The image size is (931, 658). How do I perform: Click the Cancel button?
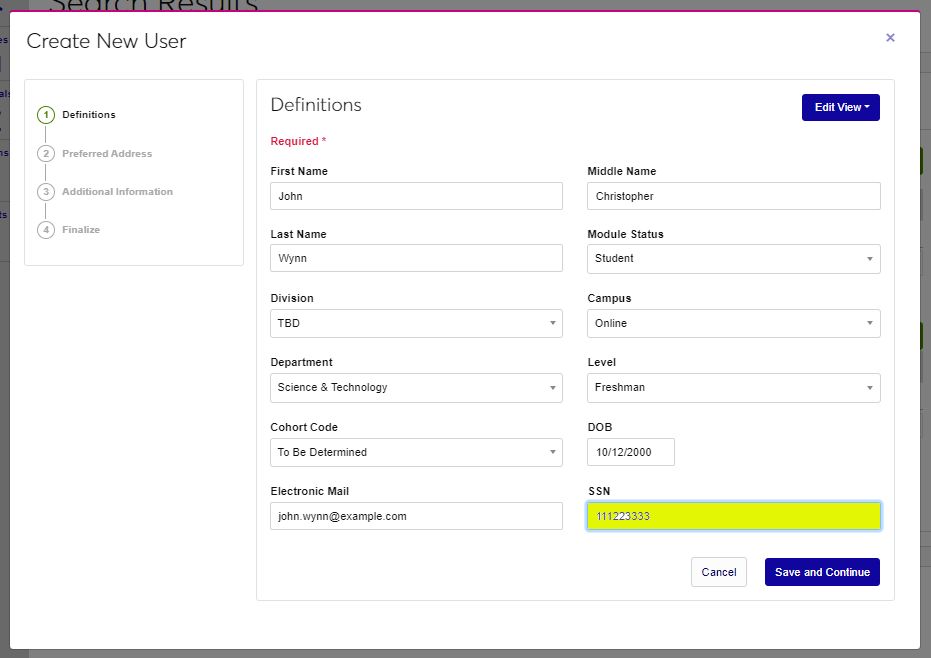[718, 572]
